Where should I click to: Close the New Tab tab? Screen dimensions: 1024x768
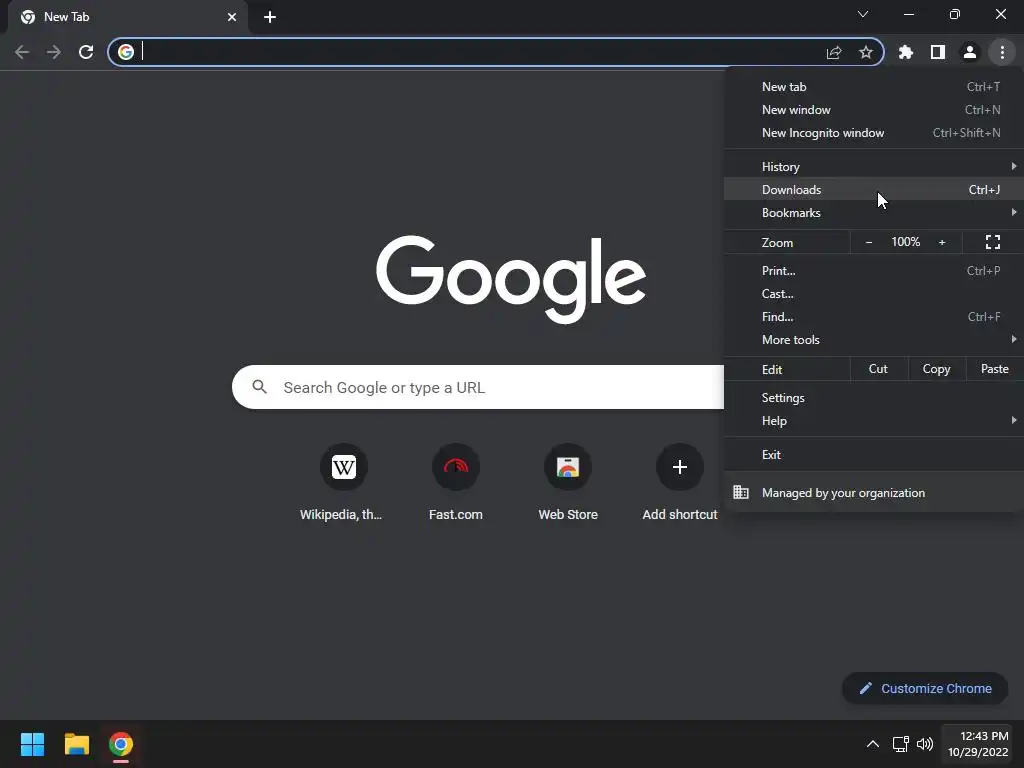coord(232,17)
